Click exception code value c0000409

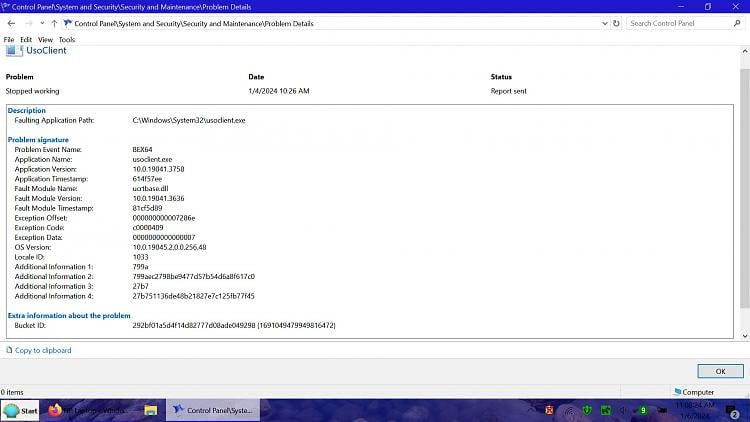tap(148, 228)
